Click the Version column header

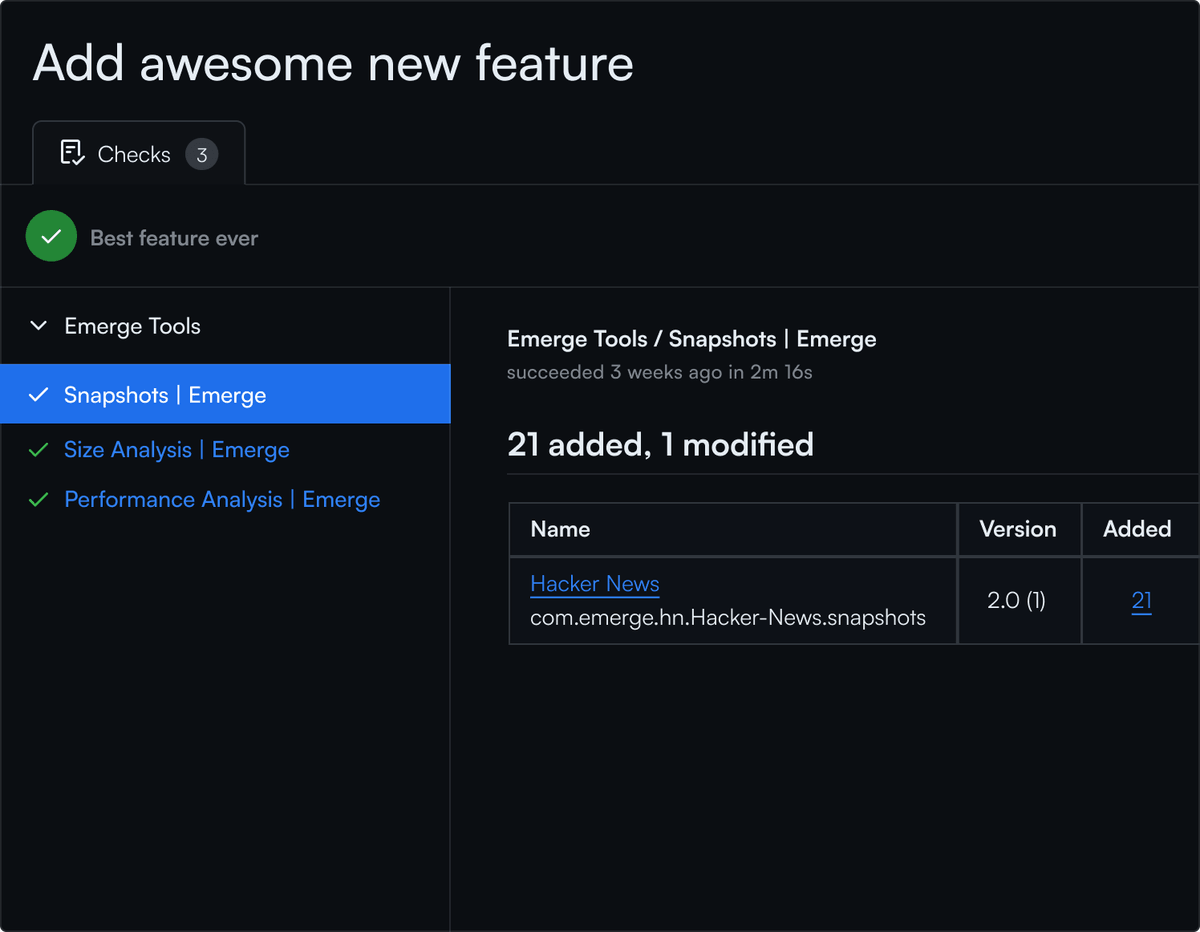pos(1018,529)
